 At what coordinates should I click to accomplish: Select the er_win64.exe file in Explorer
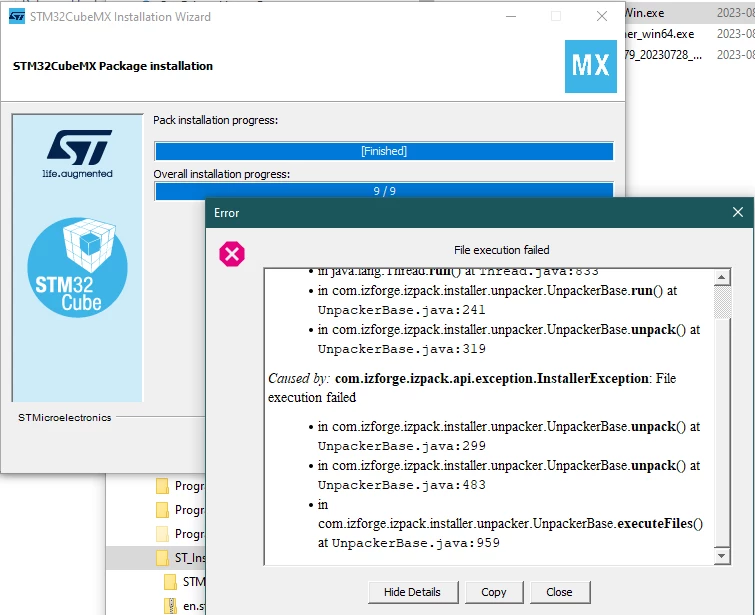tap(659, 34)
